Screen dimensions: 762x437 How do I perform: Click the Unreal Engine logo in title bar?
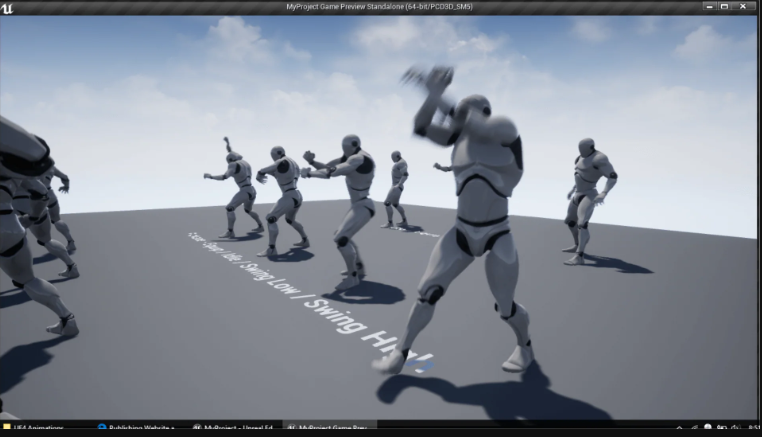(7, 8)
